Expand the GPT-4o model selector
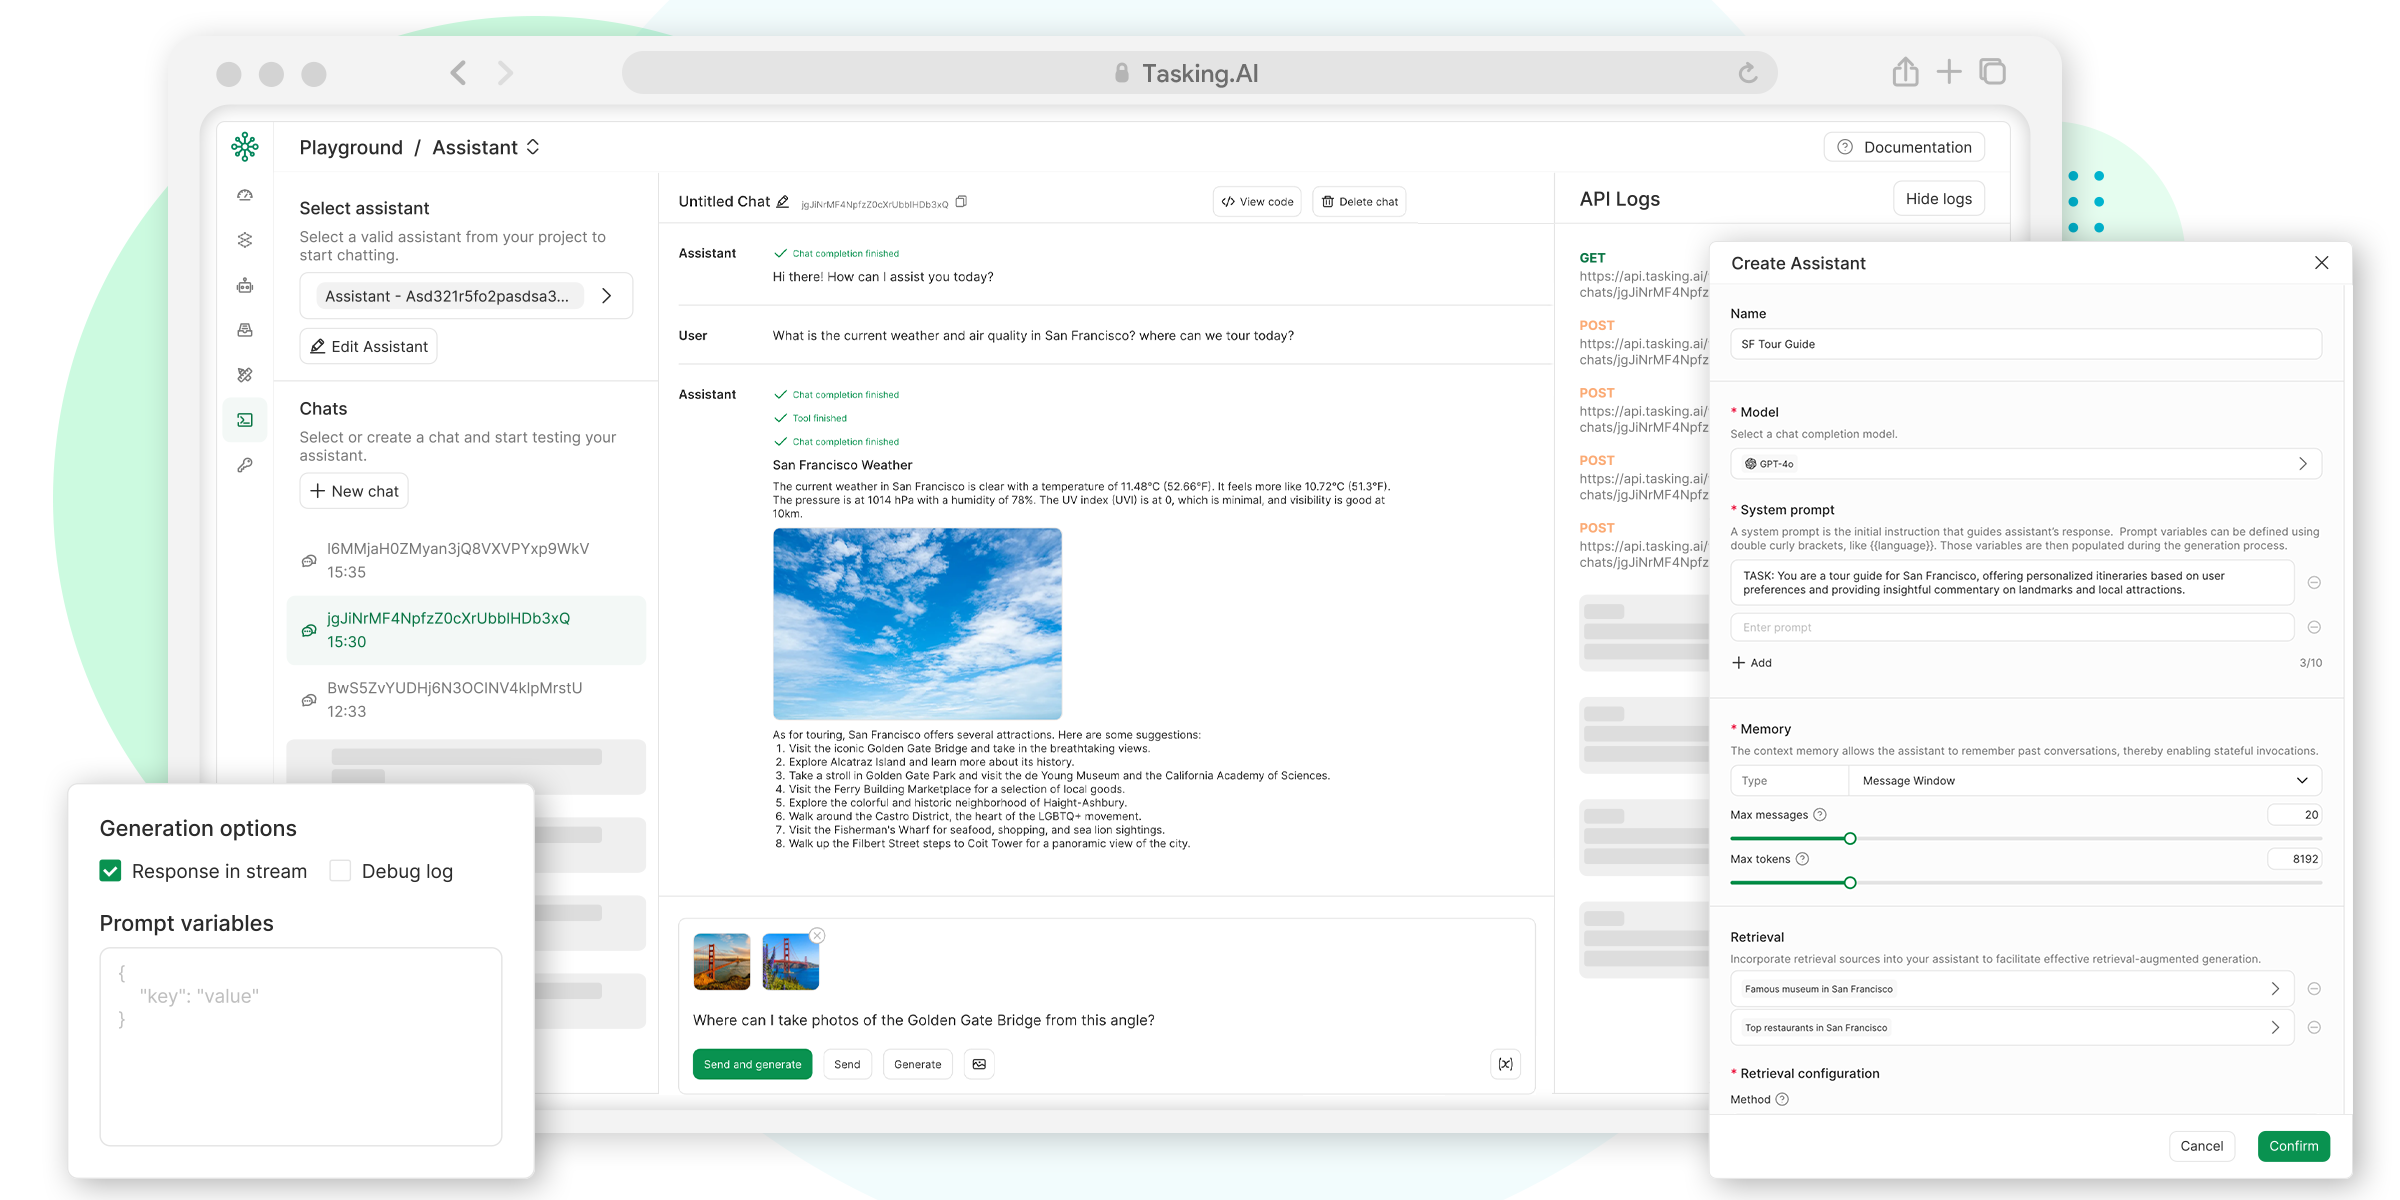 click(2025, 464)
